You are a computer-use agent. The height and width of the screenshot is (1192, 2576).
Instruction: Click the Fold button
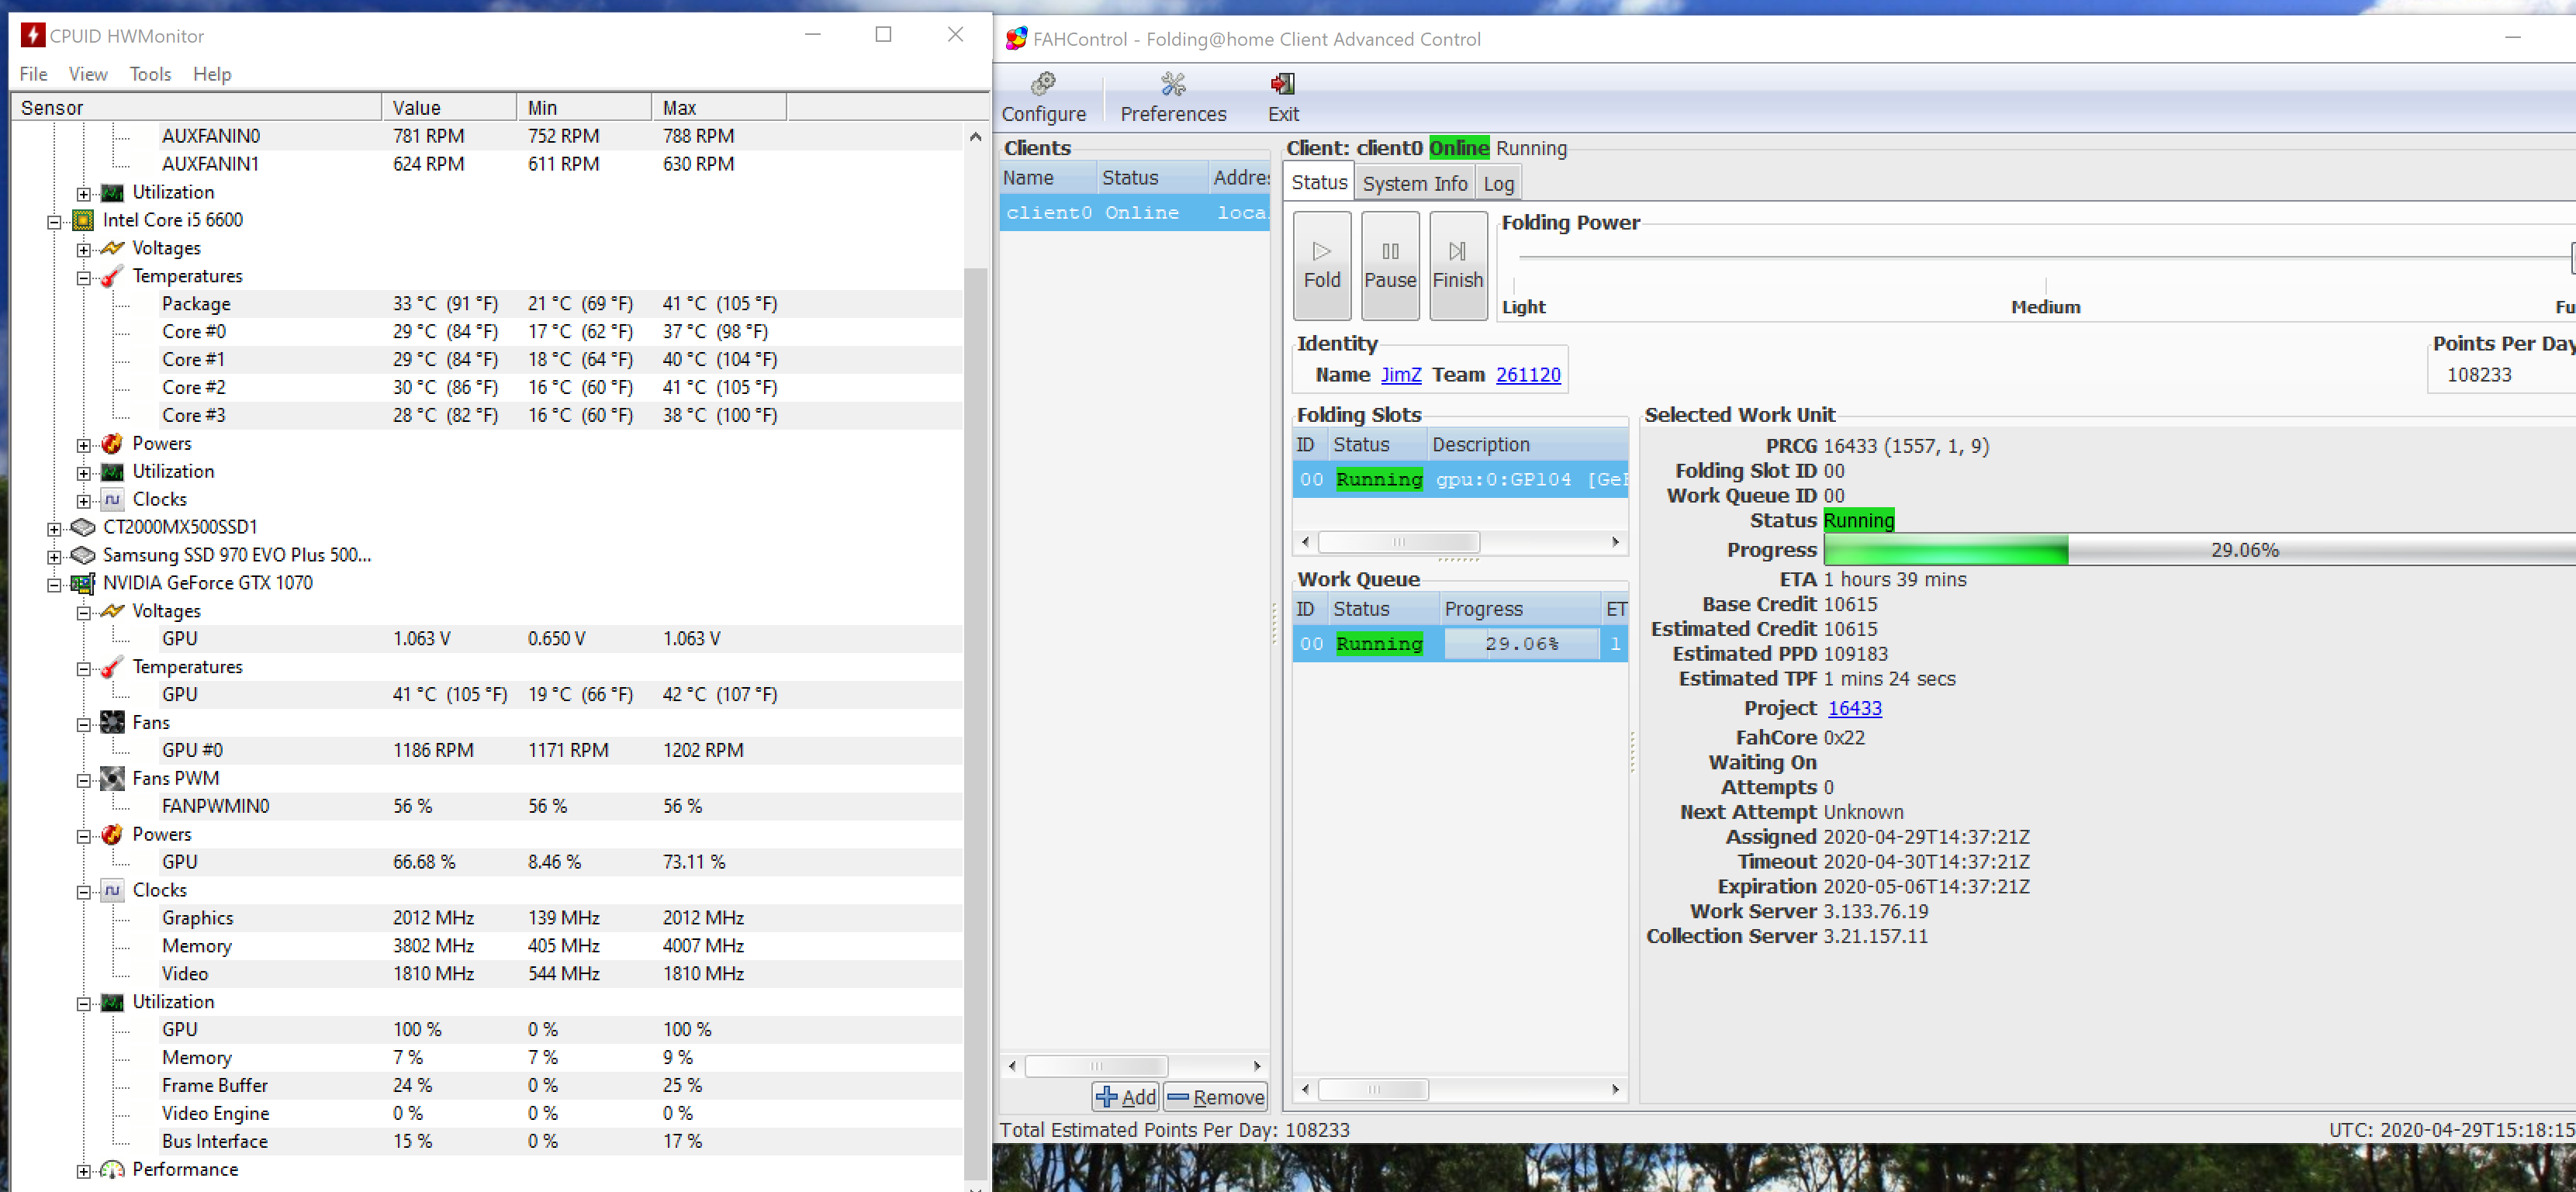click(1321, 265)
